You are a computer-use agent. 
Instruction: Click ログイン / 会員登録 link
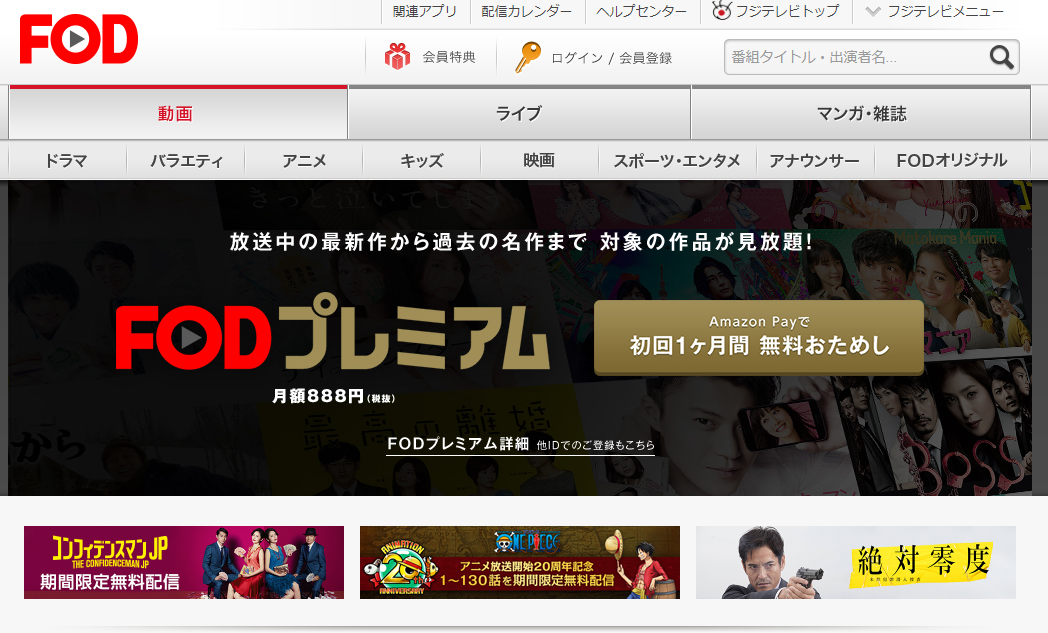[612, 58]
